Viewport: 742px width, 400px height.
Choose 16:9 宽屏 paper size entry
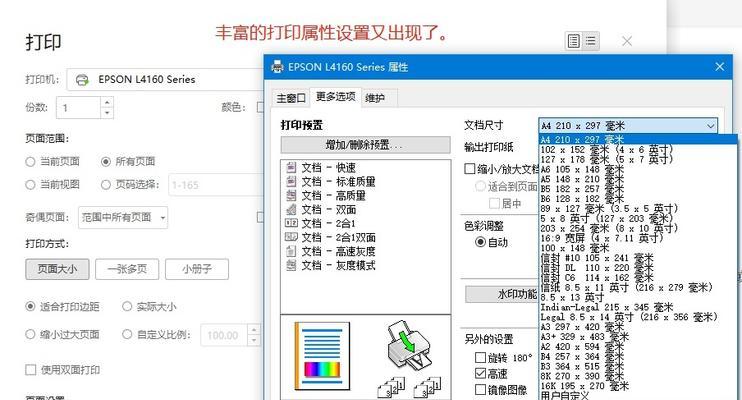point(638,238)
